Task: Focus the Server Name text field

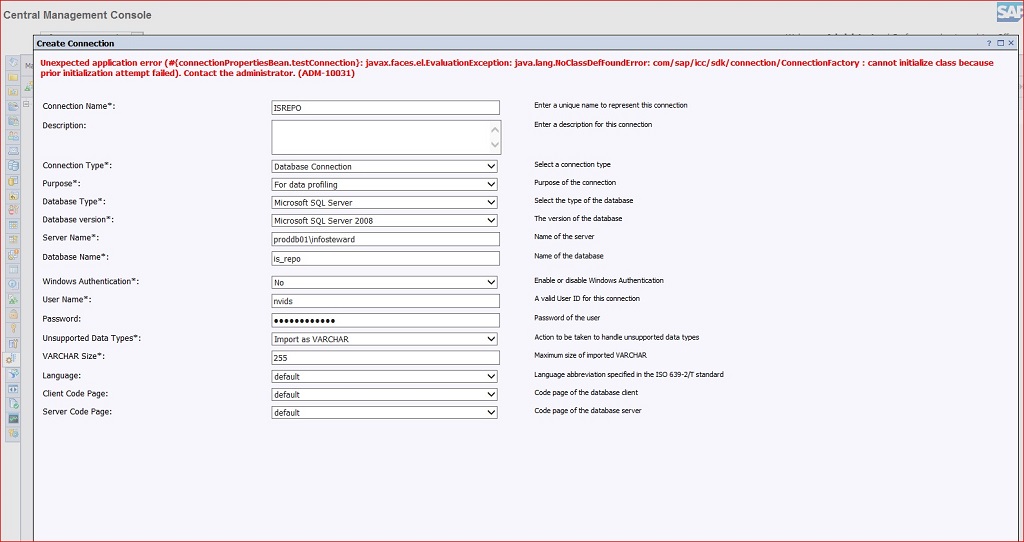Action: tap(384, 239)
